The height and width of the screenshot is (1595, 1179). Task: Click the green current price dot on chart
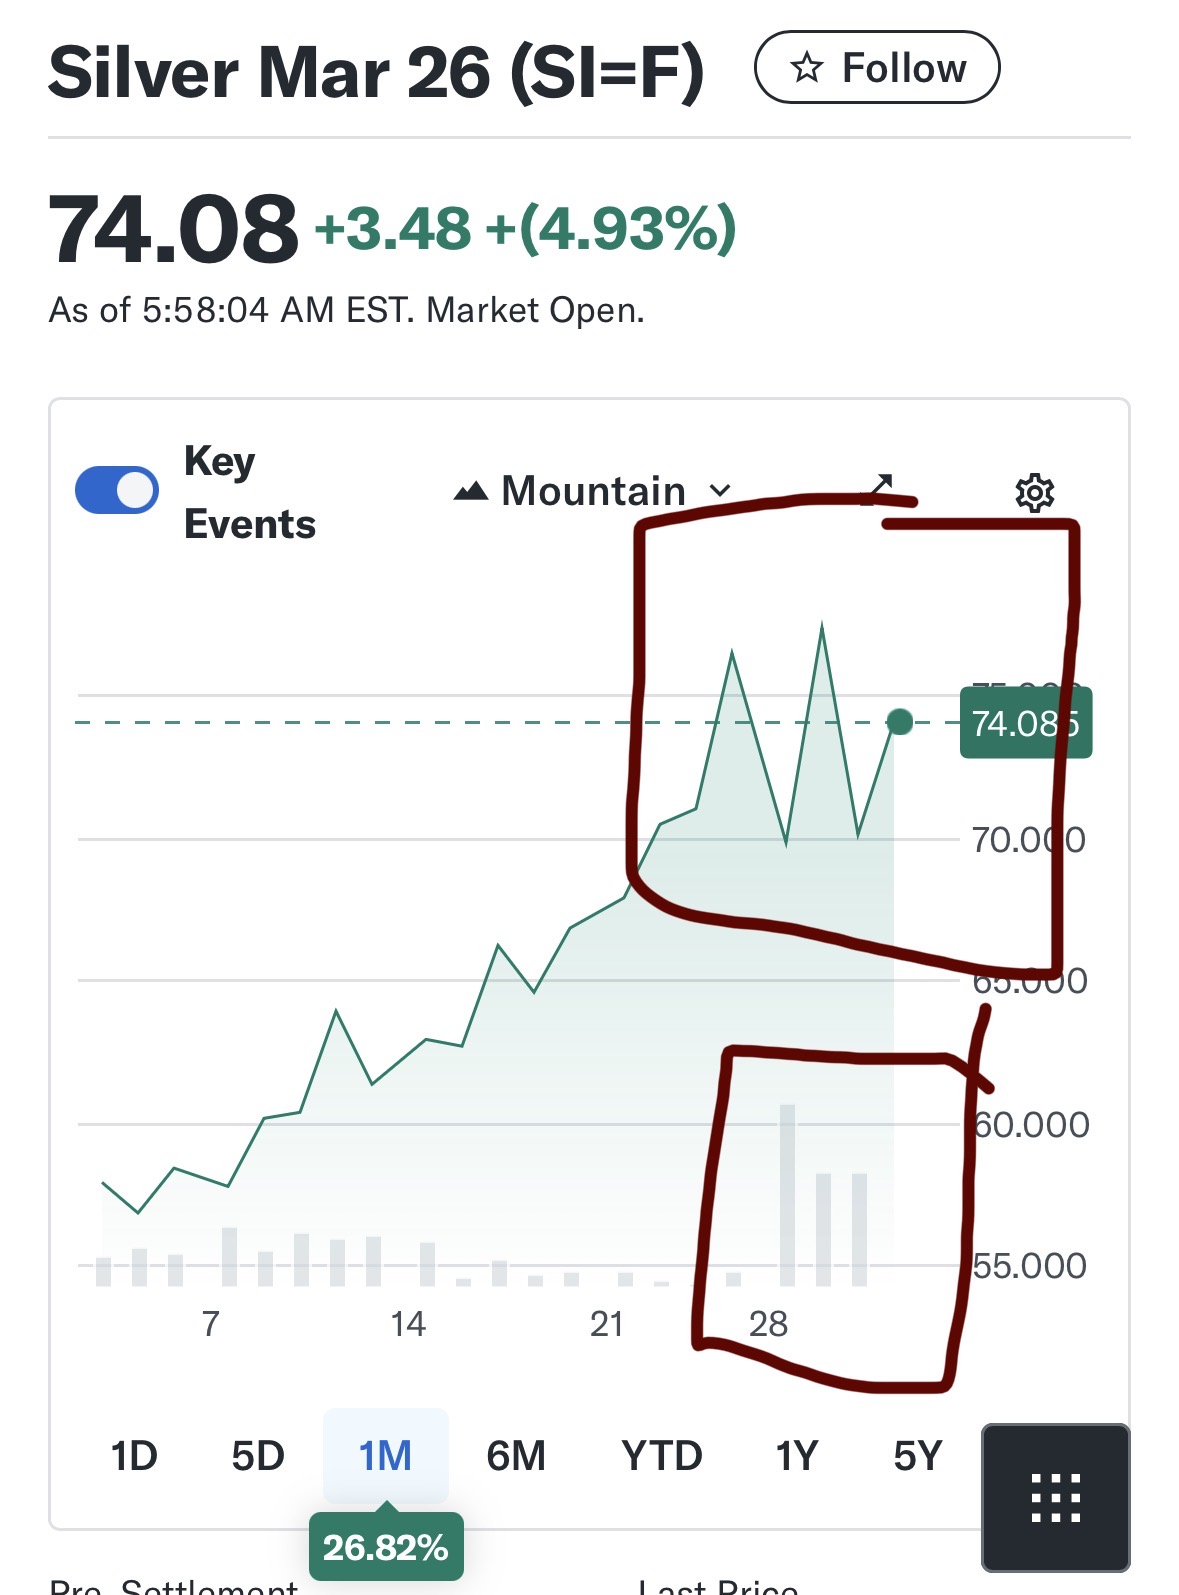pyautogui.click(x=900, y=722)
